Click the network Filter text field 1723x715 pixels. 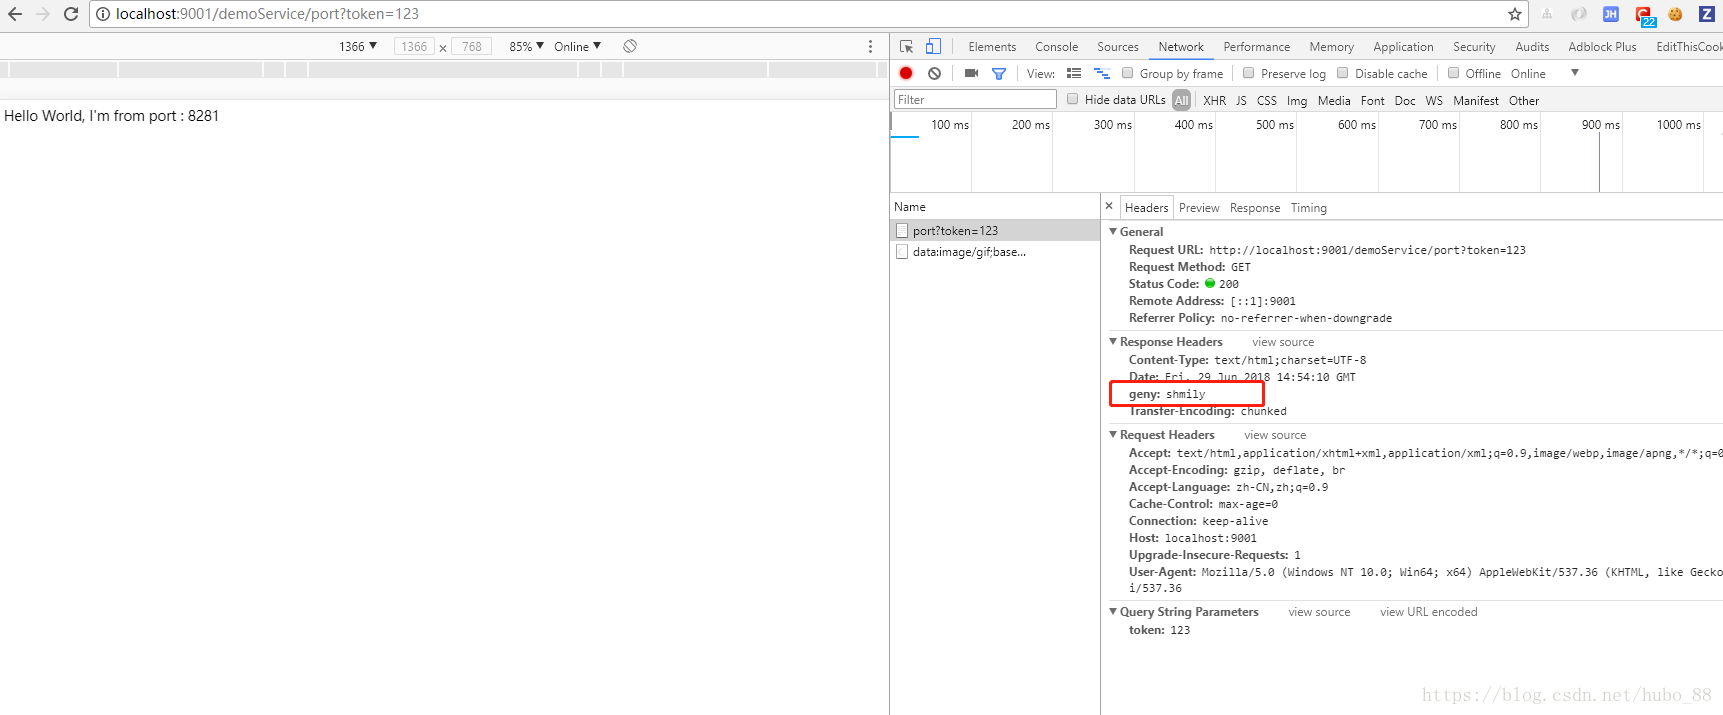(x=975, y=99)
